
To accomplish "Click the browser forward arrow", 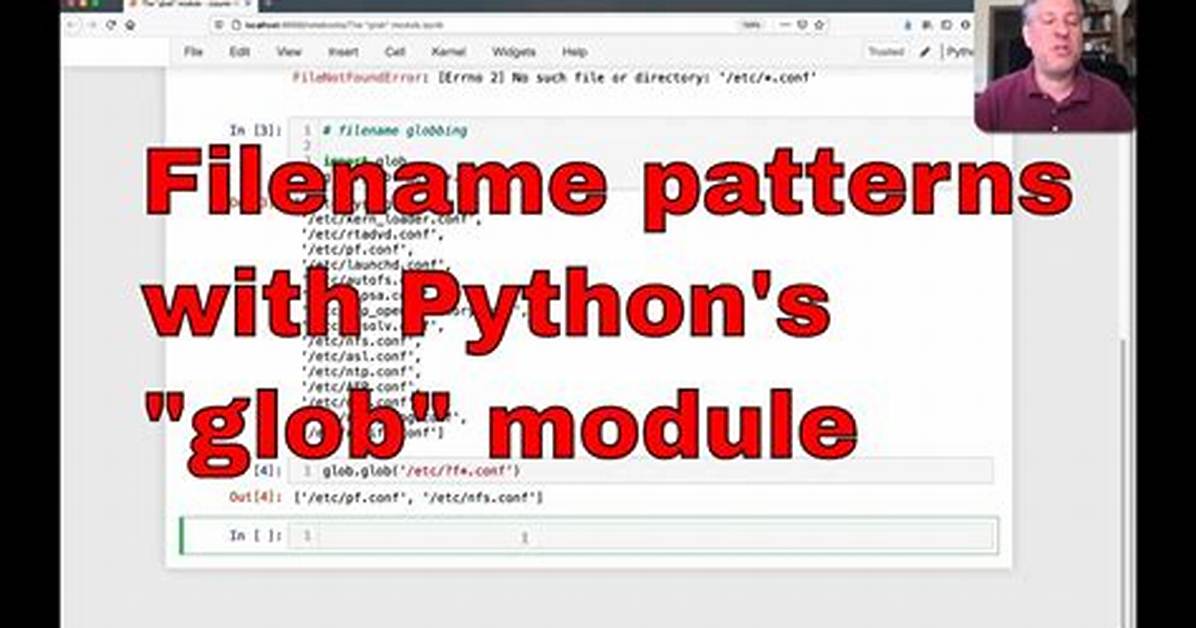I will (92, 24).
